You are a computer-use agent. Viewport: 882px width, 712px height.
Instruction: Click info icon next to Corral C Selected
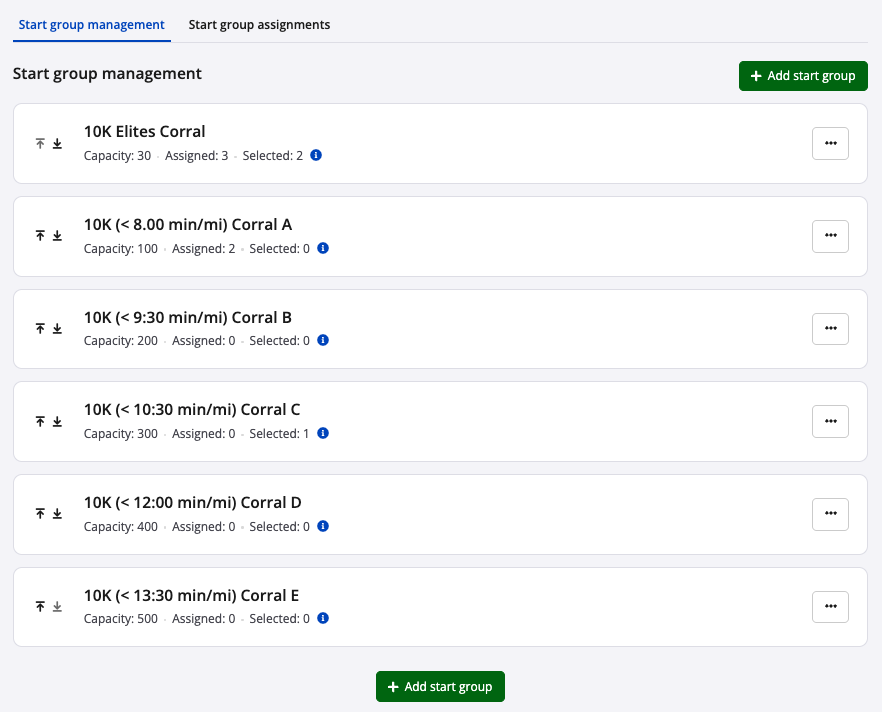tap(323, 434)
